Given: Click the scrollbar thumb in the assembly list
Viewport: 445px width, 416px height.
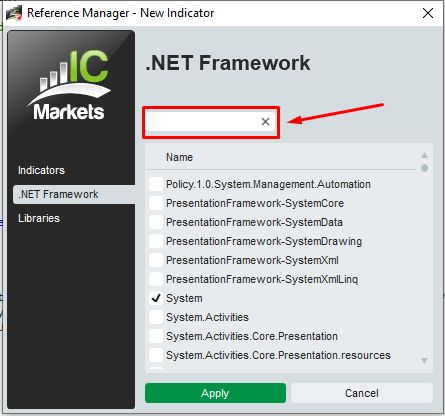Looking at the screenshot, I should click(424, 168).
